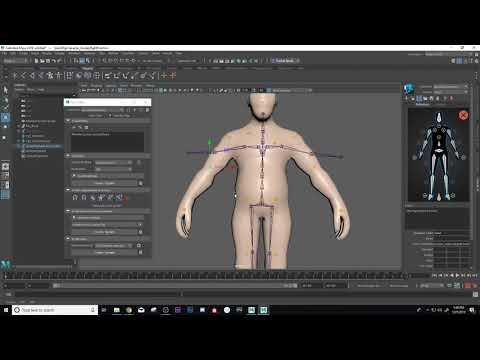Click the playback range slider bar
The height and width of the screenshot is (360, 480).
[x=175, y=286]
